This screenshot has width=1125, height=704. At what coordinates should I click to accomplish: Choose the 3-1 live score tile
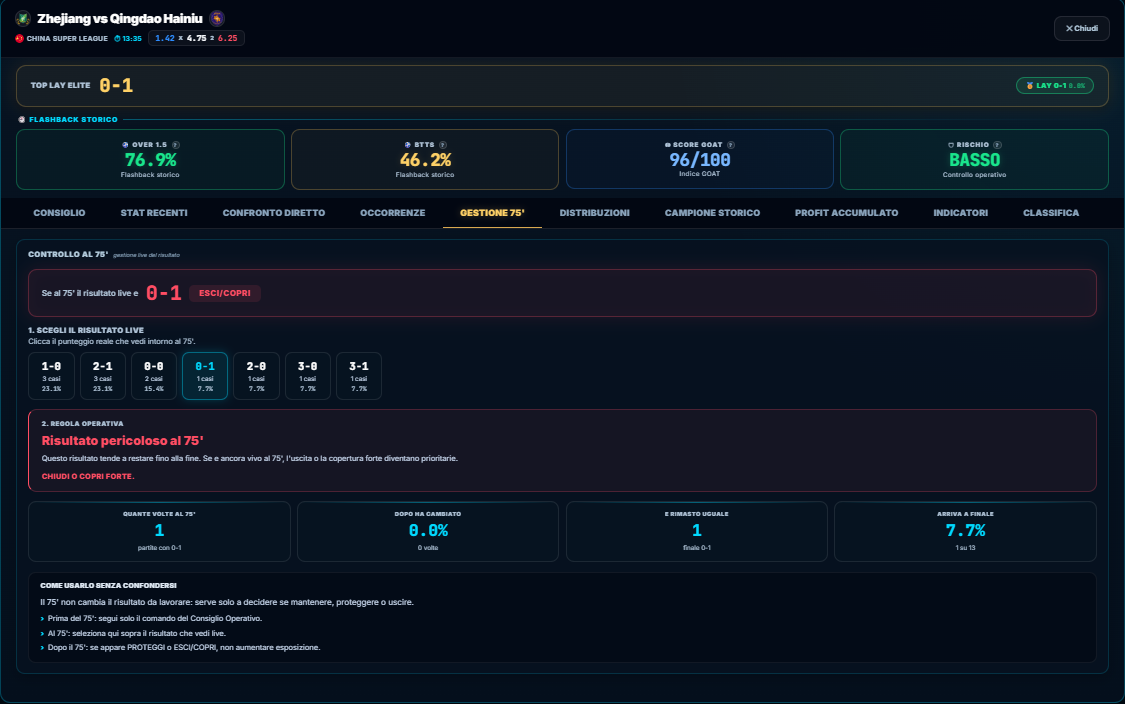tap(359, 376)
